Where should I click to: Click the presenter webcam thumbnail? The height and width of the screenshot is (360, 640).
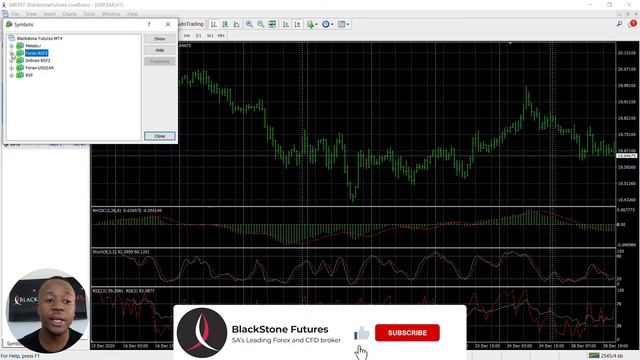pos(48,311)
